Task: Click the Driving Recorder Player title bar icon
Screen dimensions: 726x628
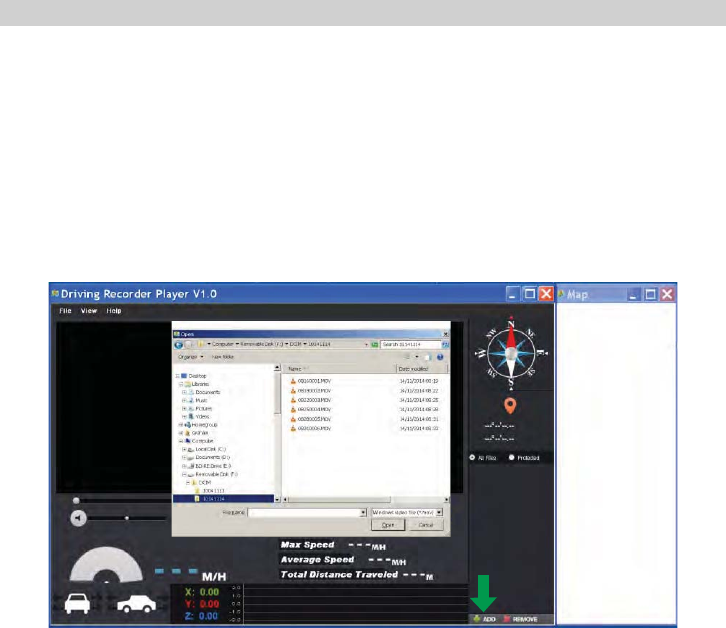Action: tap(55, 294)
